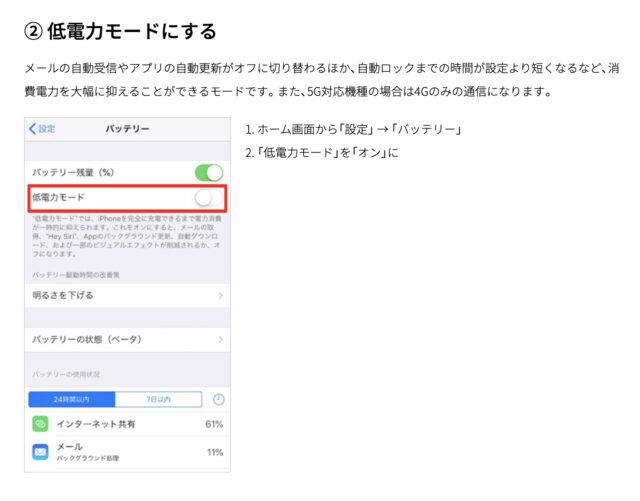Image resolution: width=640 pixels, height=501 pixels.
Task: Toggle the バッテリー残量 (%) switch
Action: [x=209, y=173]
